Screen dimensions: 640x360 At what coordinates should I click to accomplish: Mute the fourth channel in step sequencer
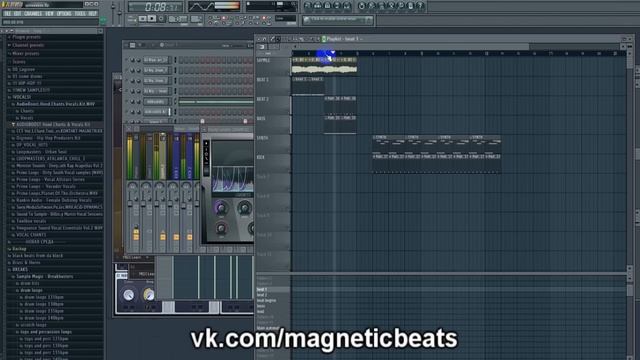click(126, 91)
